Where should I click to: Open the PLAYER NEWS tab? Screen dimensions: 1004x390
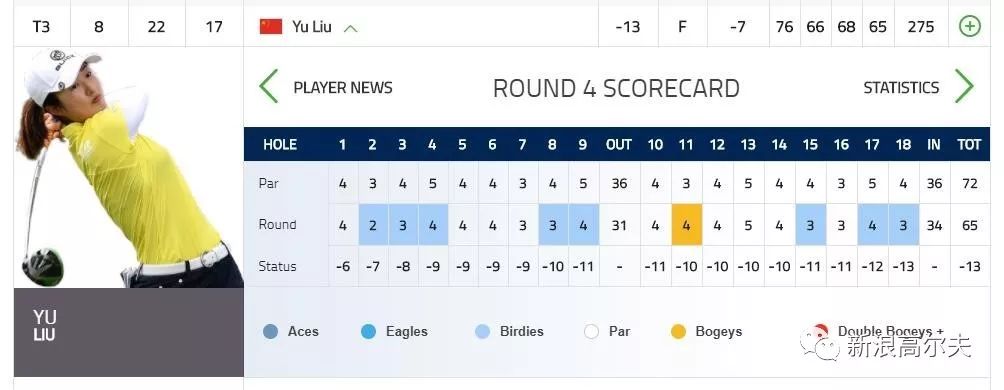click(343, 88)
